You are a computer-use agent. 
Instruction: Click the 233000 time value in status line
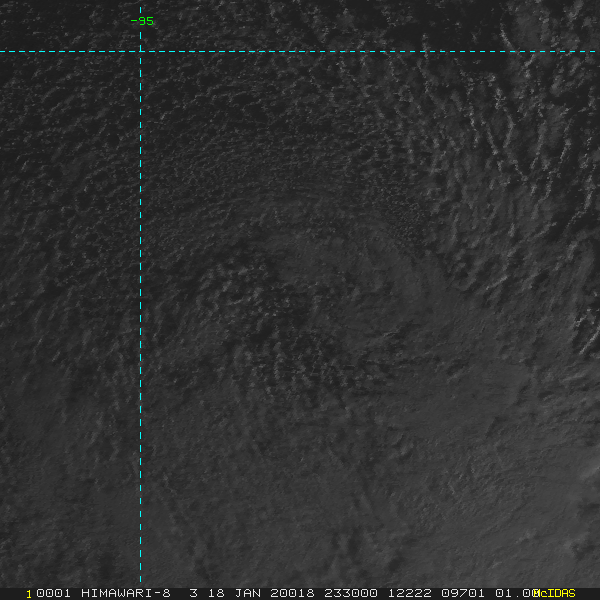351,593
